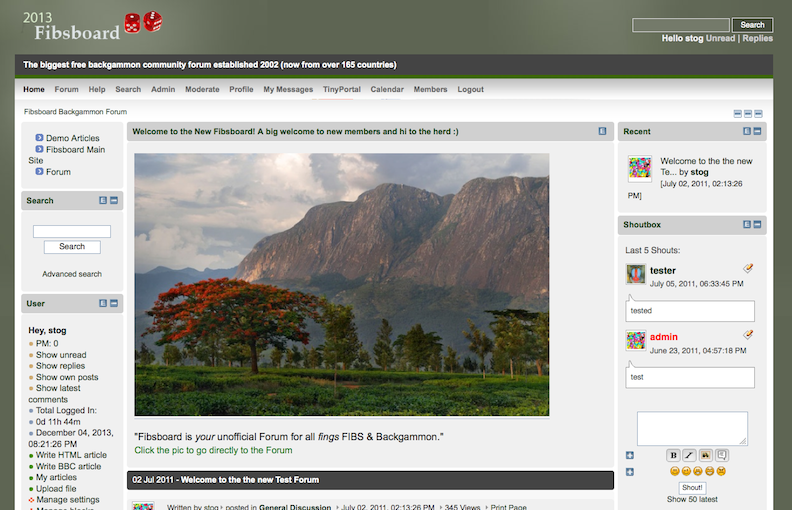Click the italic button in the Shoutbox toolbar
792x510 pixels.
click(x=689, y=455)
